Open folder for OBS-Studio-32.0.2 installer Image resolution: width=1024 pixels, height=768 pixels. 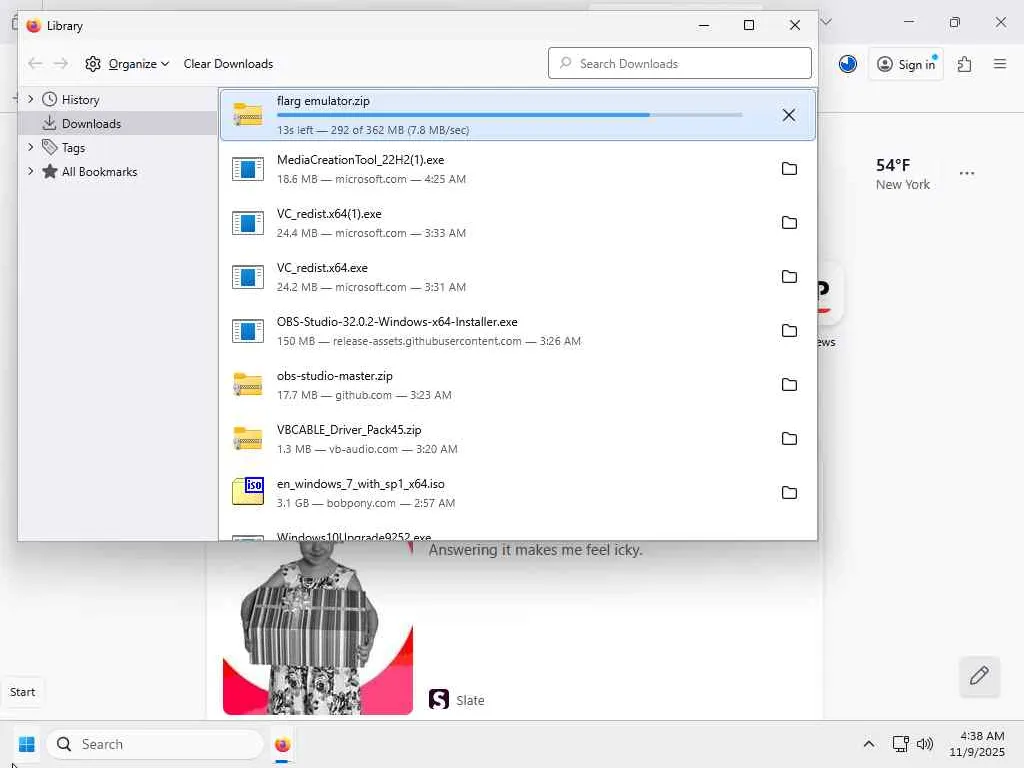(789, 330)
